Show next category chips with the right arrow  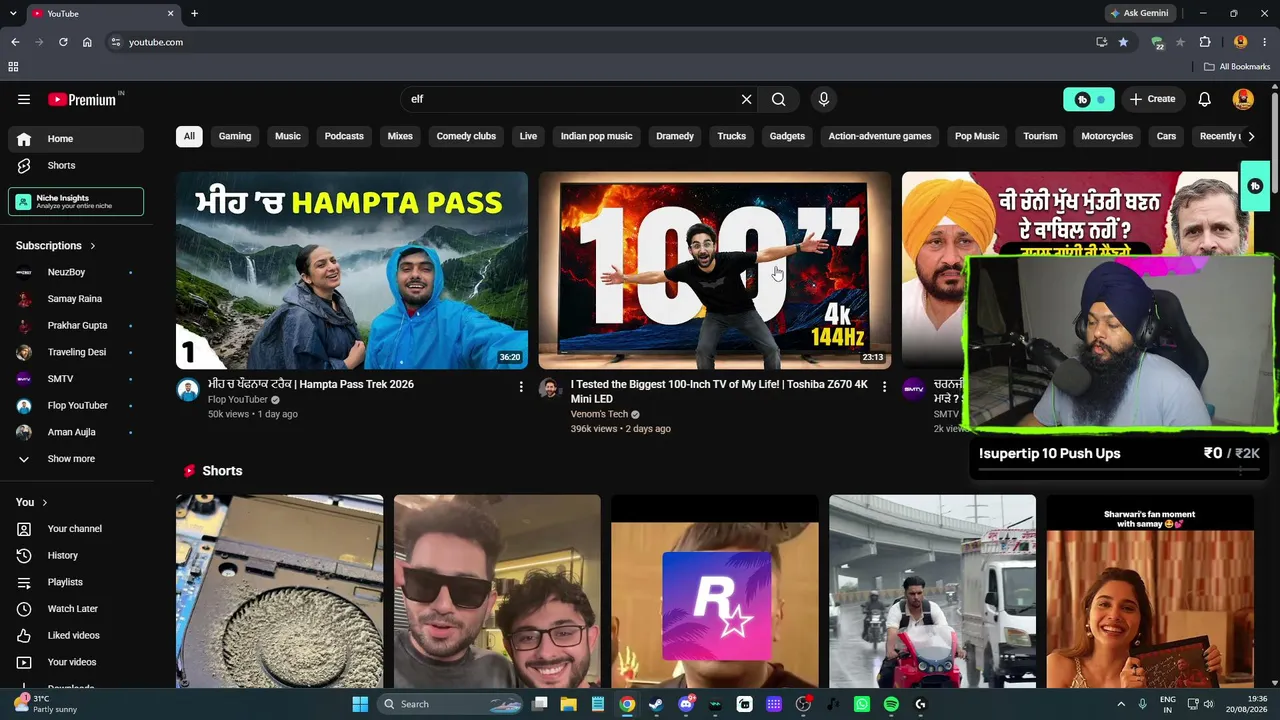[1251, 136]
